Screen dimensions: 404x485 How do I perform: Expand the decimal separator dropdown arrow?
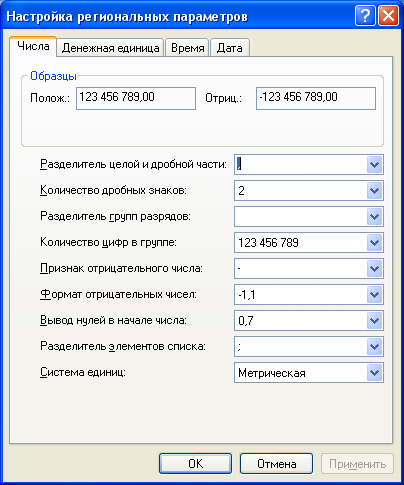(374, 164)
